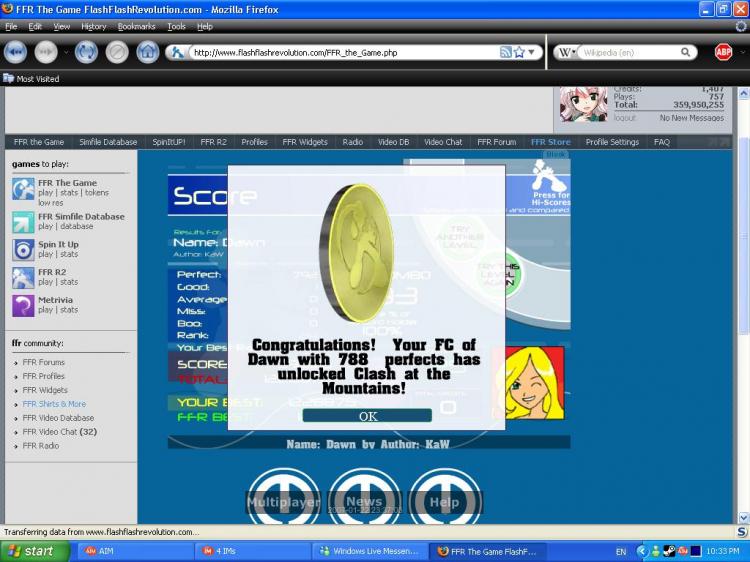750x562 pixels.
Task: Click the Firefox back navigation button
Action: (15, 52)
